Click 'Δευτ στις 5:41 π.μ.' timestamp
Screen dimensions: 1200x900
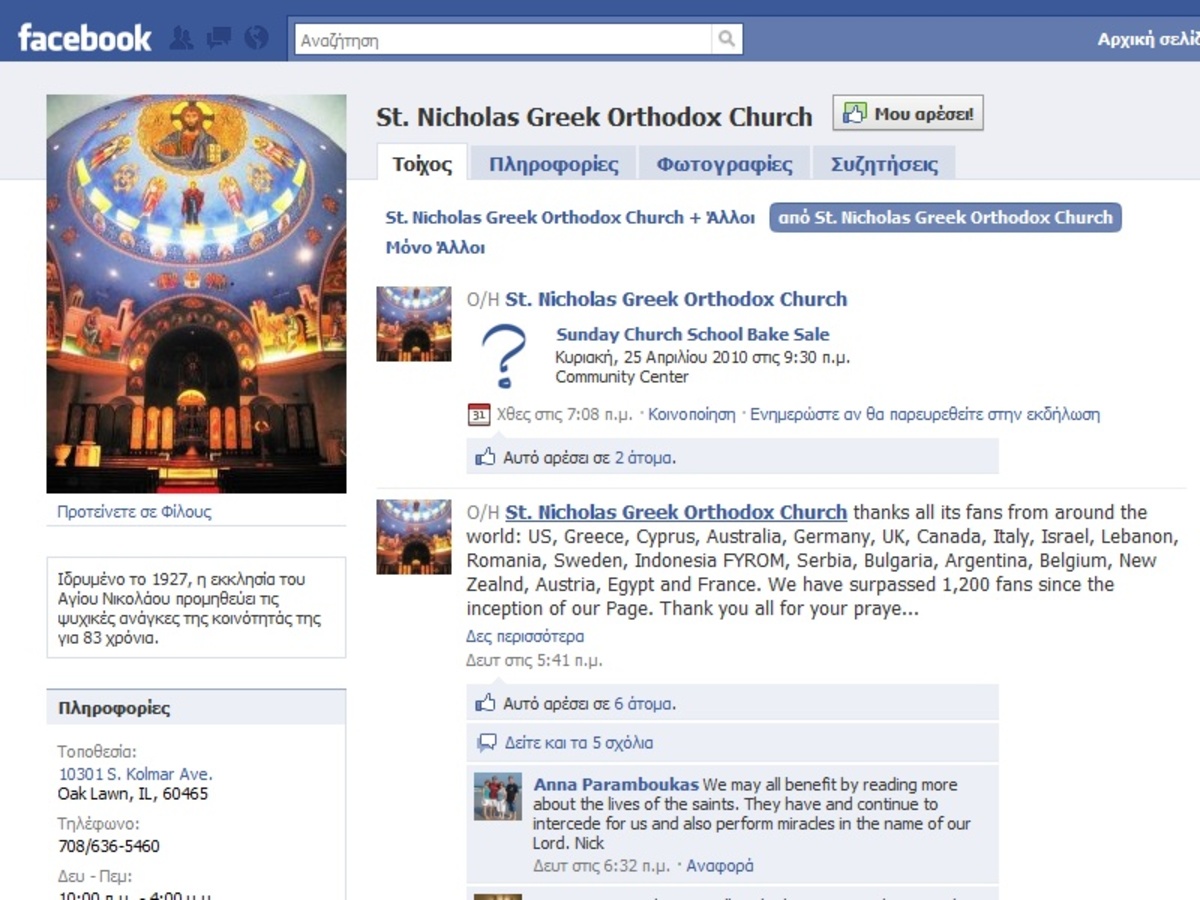pyautogui.click(x=534, y=661)
